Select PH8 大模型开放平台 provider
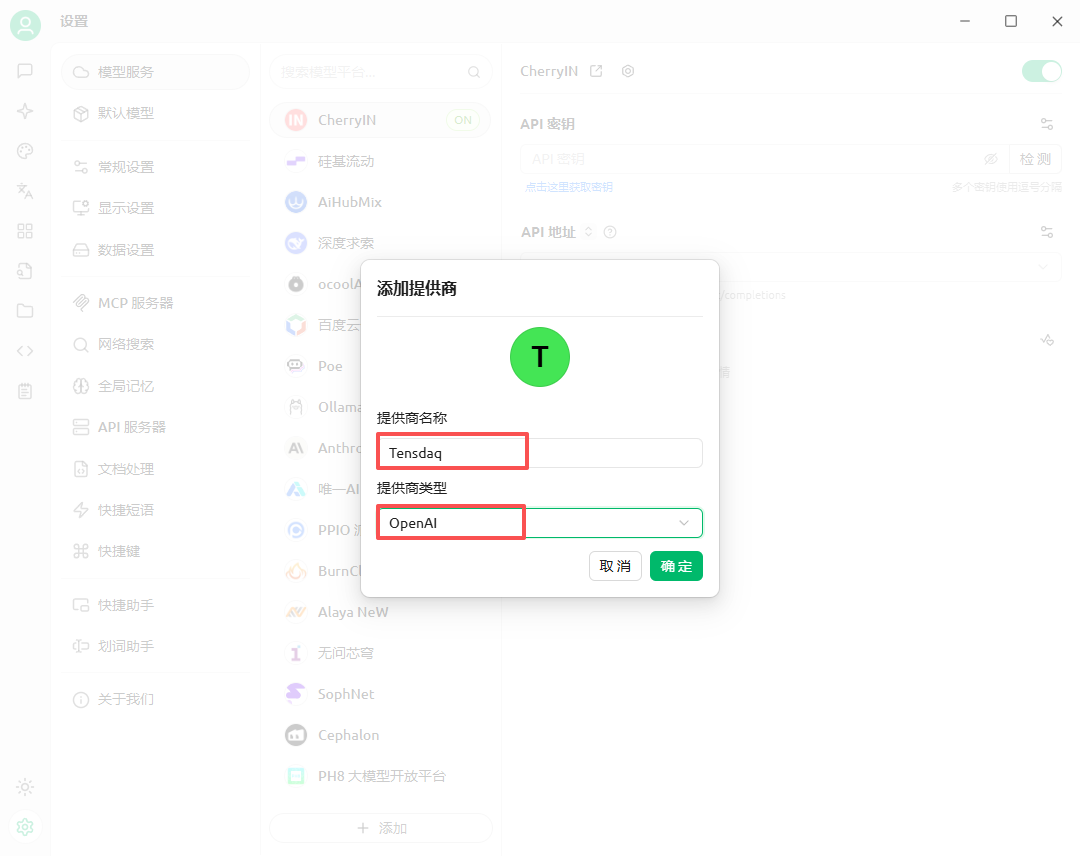 (380, 776)
